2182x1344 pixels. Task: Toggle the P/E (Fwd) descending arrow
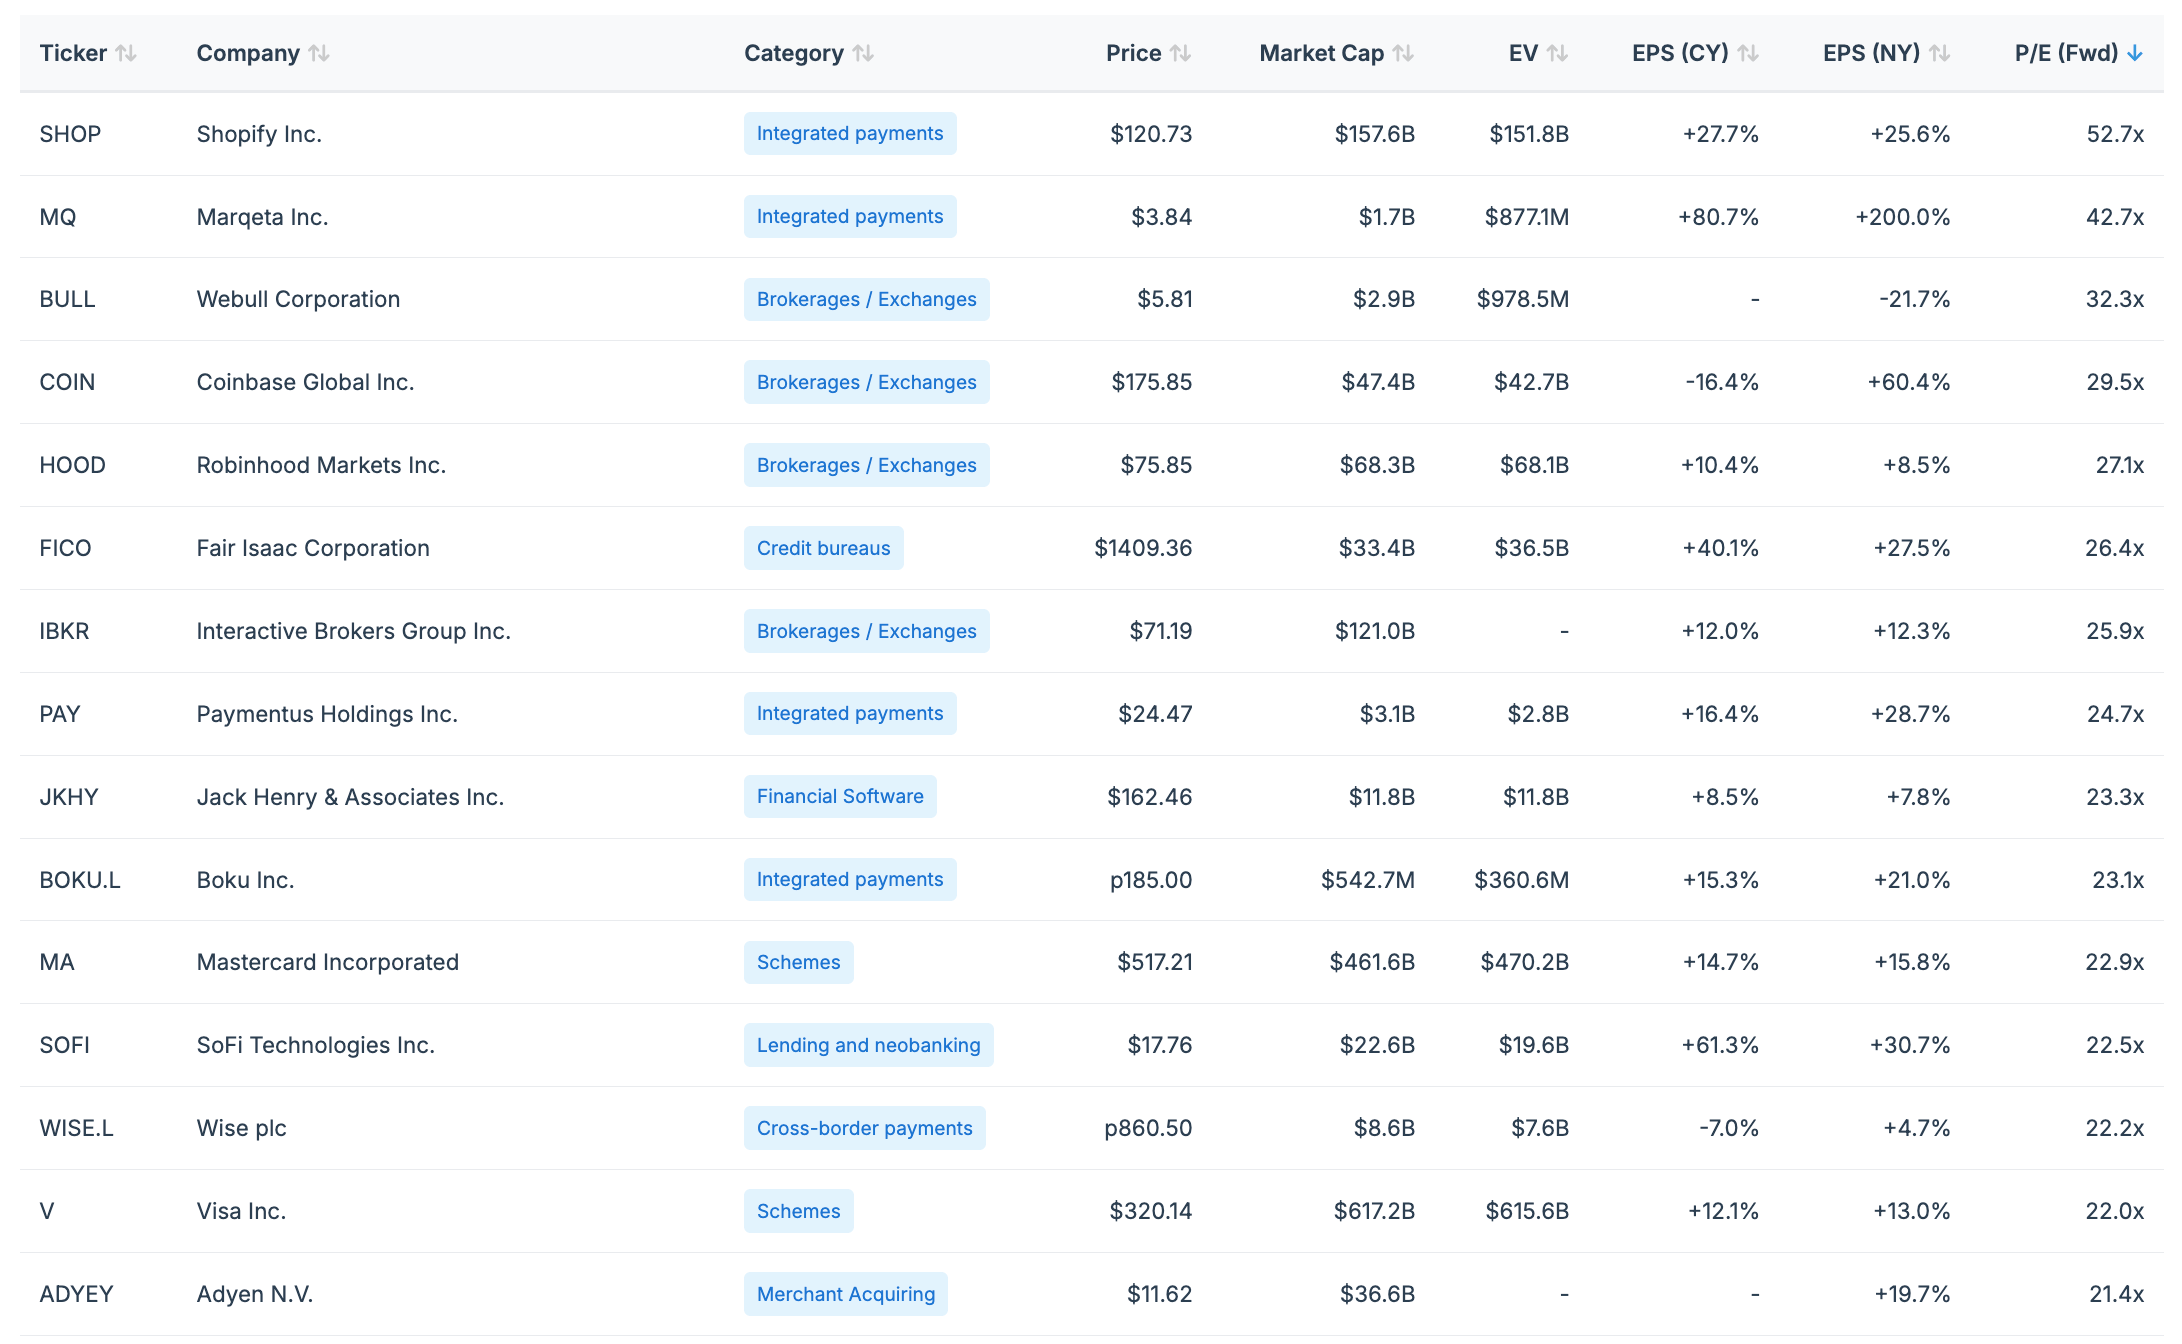pyautogui.click(x=2135, y=53)
